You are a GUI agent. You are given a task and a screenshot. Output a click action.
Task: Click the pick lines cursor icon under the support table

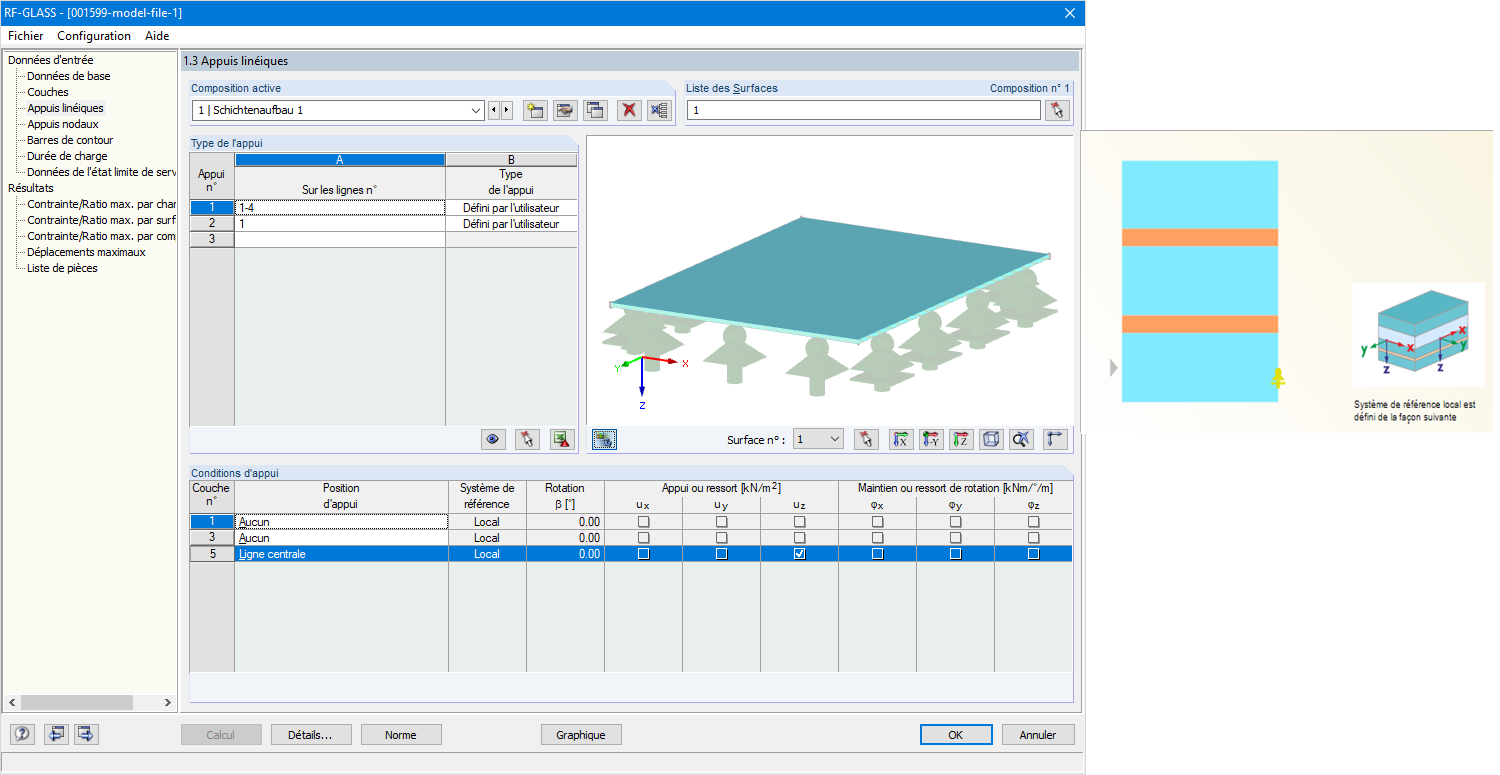[x=527, y=439]
